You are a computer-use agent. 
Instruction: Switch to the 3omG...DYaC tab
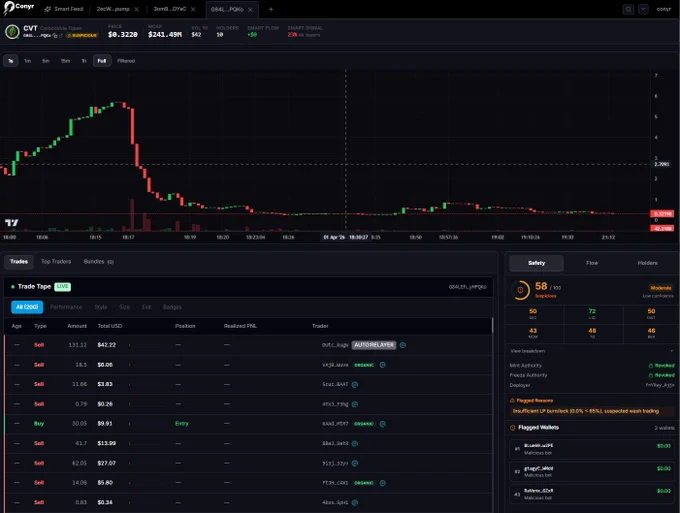pos(170,9)
